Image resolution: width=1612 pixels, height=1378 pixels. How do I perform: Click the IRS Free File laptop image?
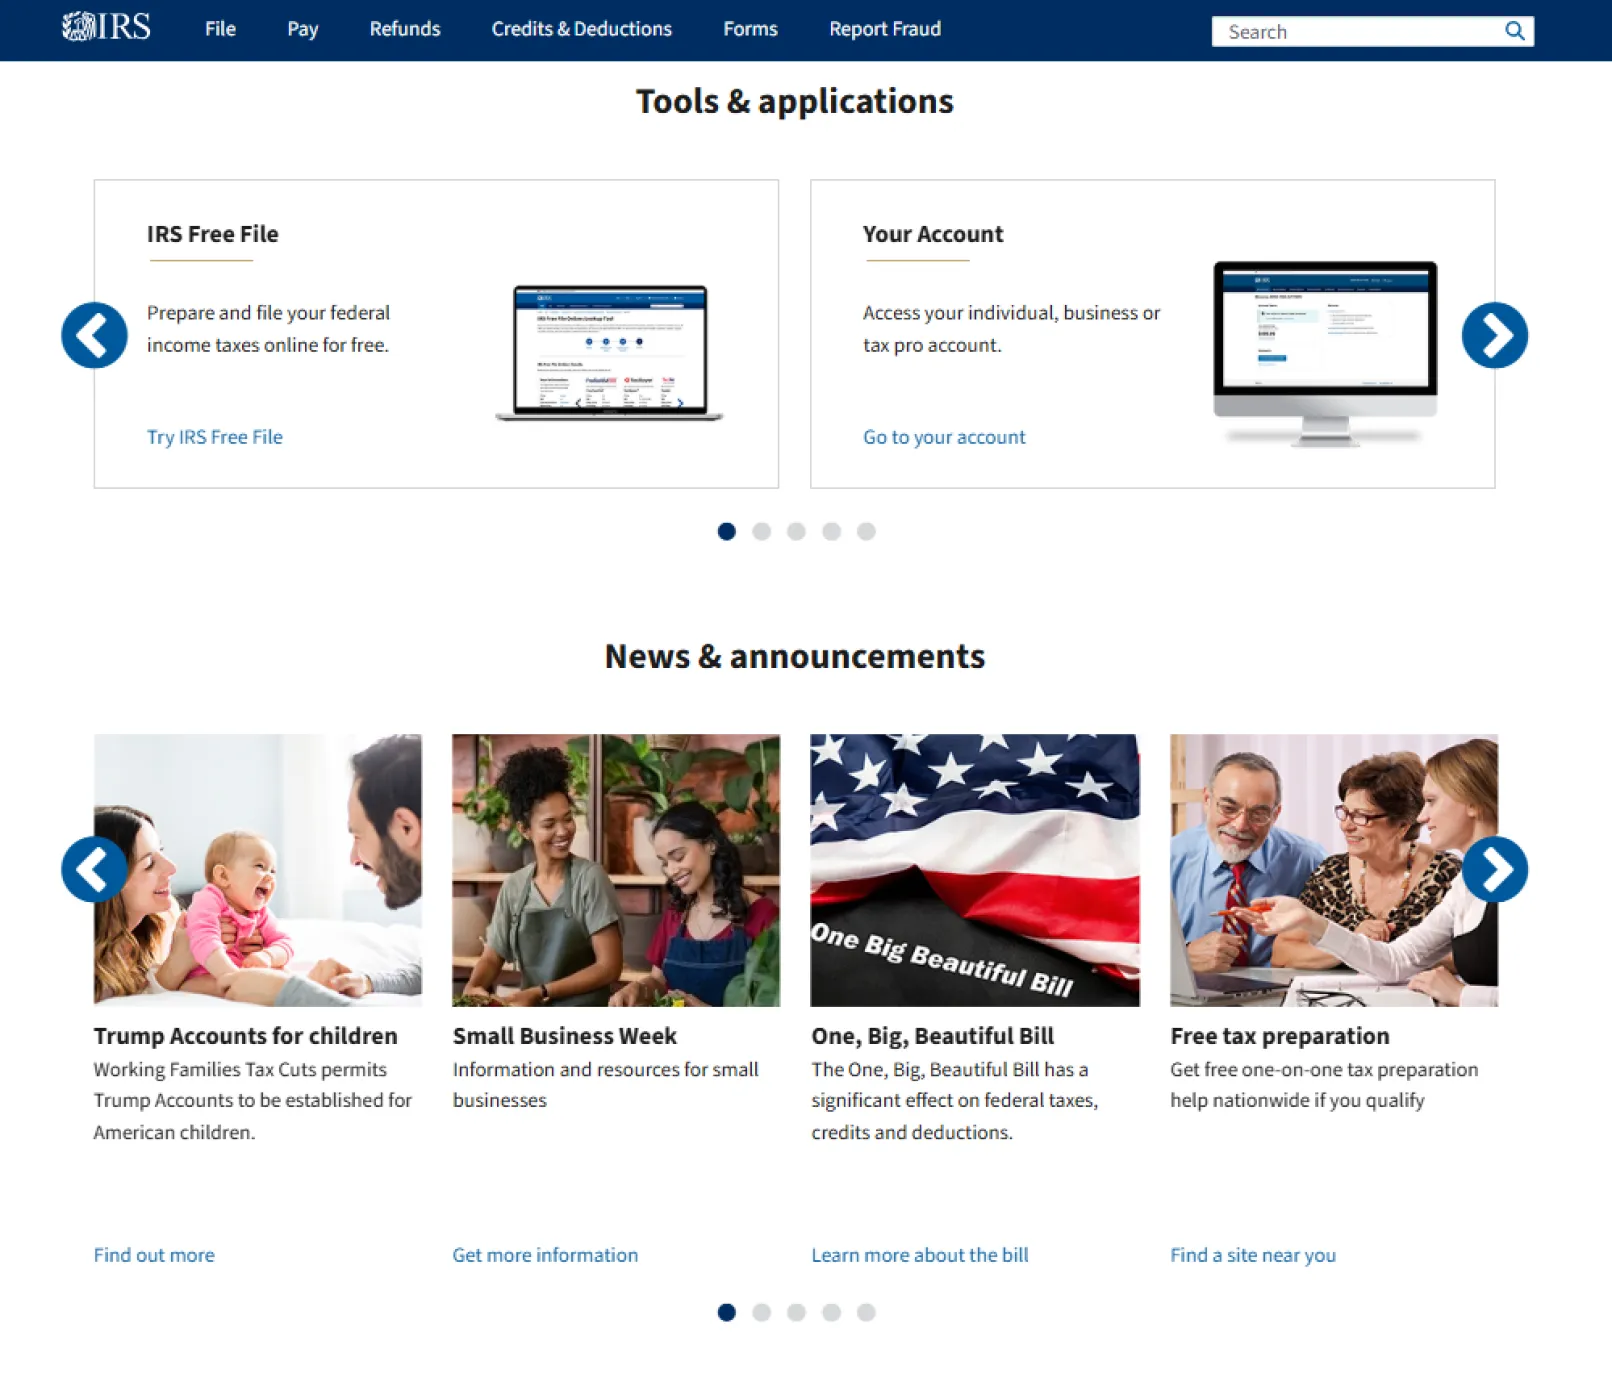(x=609, y=353)
